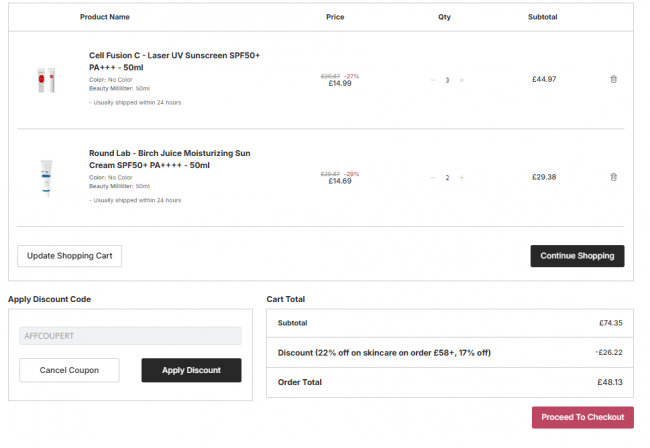
Task: Decrease Cell Fusion C sunscreen quantity
Action: 433,80
